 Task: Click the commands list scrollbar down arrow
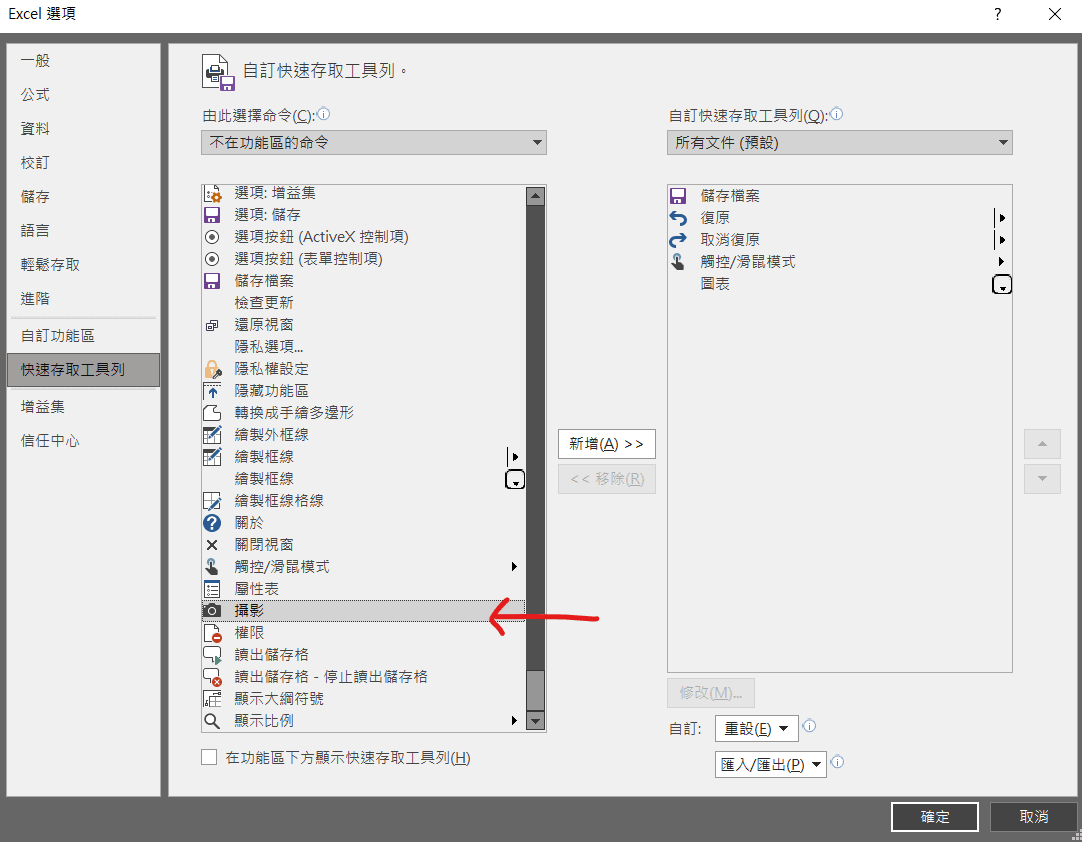click(535, 721)
